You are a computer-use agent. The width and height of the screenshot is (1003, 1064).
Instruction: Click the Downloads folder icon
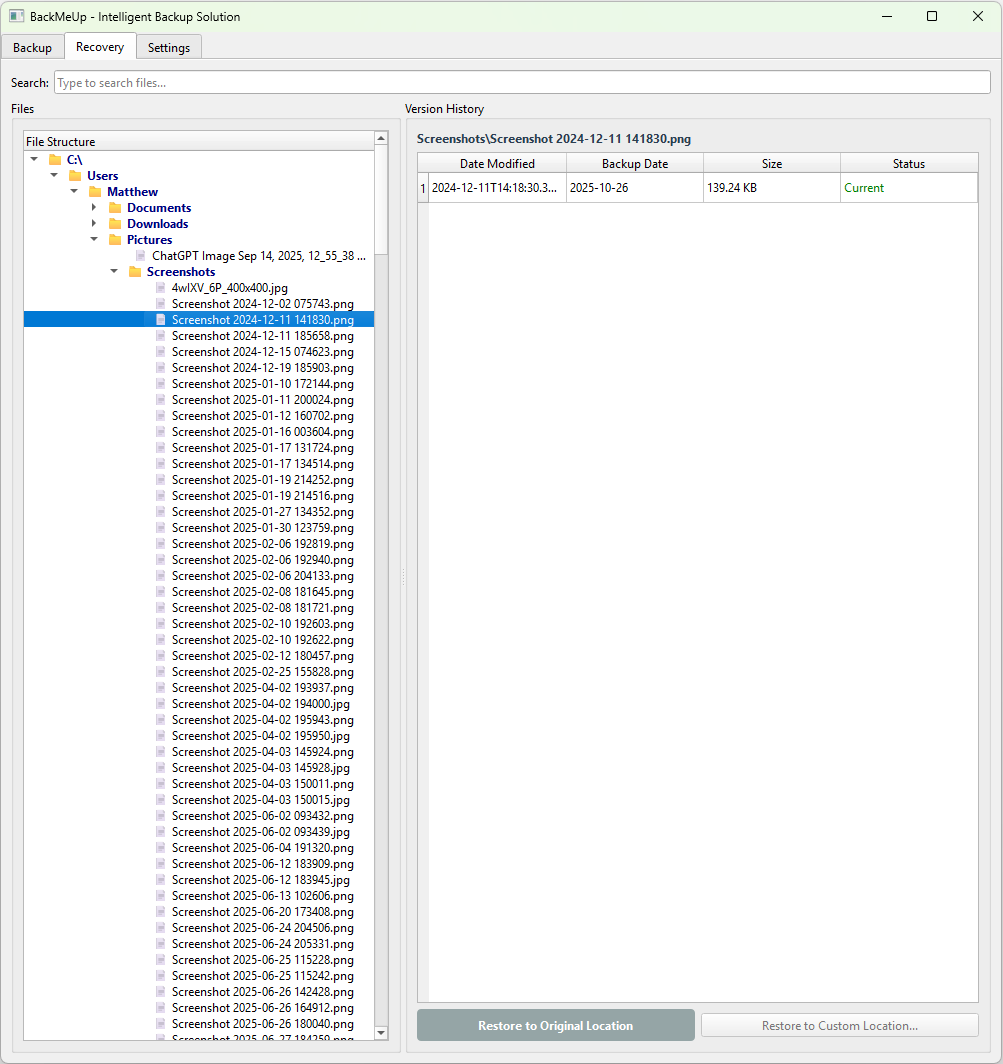tap(115, 224)
